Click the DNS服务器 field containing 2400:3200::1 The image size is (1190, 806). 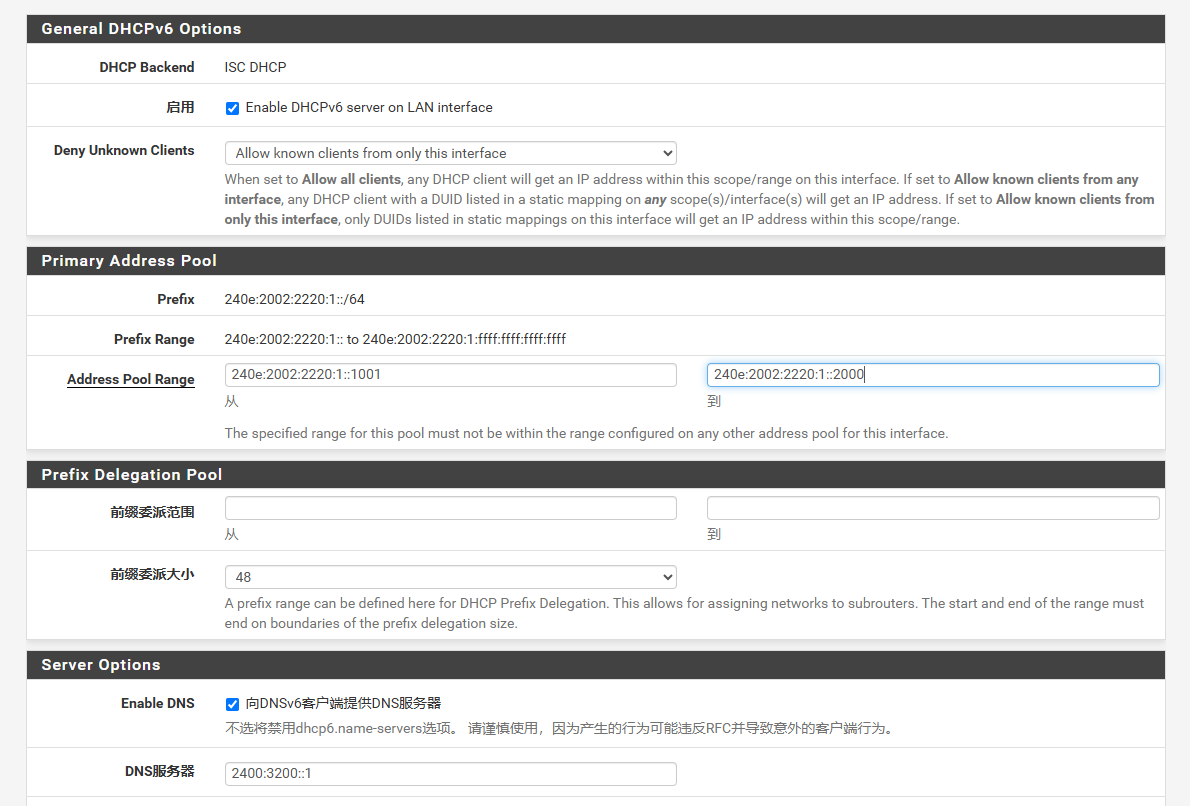(x=450, y=774)
